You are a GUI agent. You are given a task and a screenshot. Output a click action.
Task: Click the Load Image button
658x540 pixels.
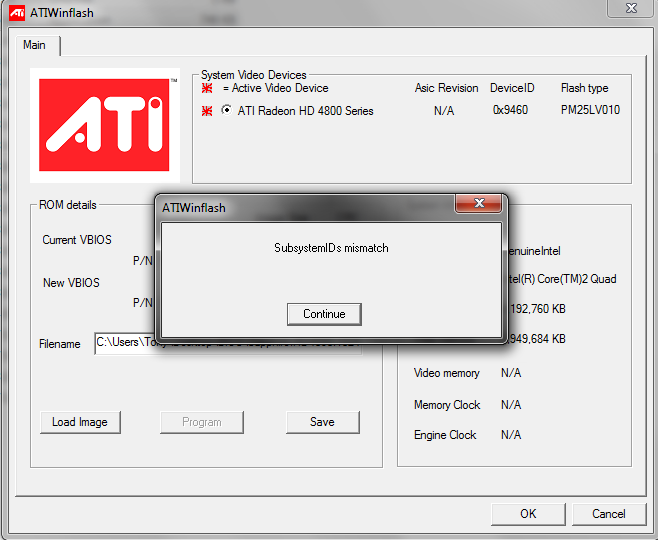click(80, 422)
